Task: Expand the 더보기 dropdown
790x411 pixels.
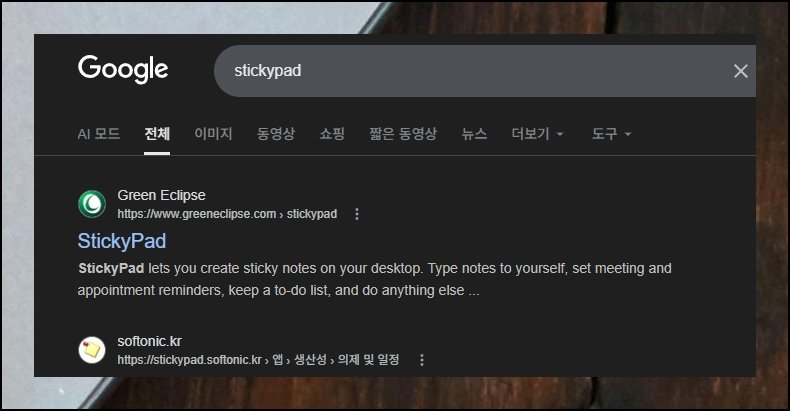Action: click(538, 134)
